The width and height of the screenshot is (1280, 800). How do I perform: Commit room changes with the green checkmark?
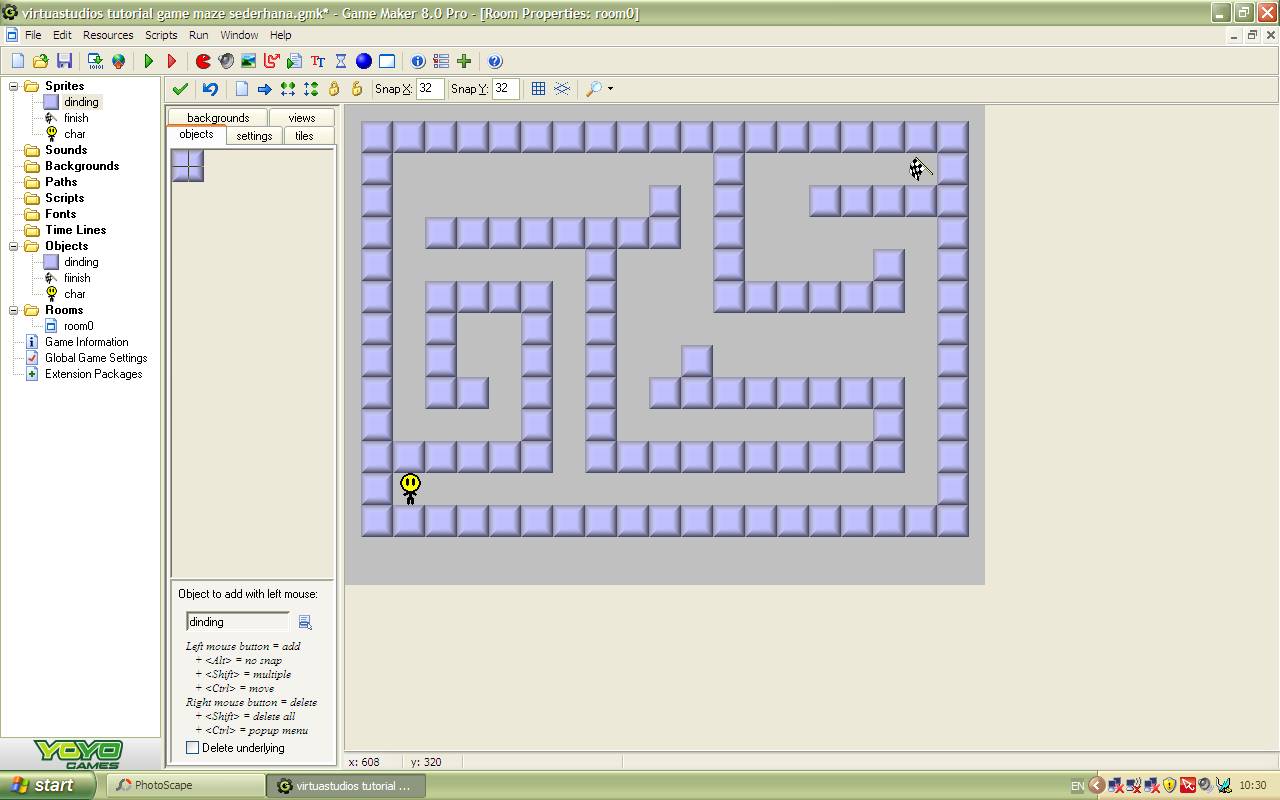[x=180, y=89]
